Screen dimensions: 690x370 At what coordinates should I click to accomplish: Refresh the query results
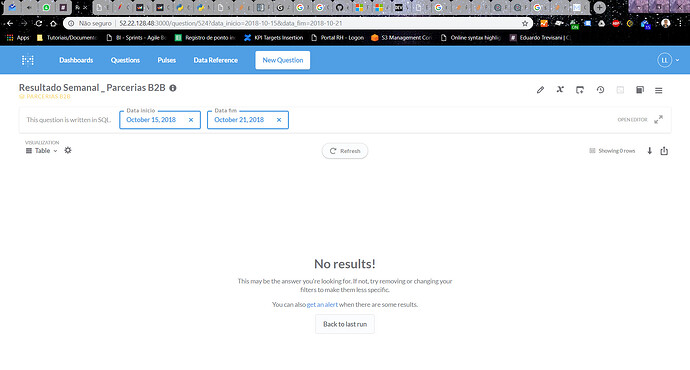[x=345, y=151]
